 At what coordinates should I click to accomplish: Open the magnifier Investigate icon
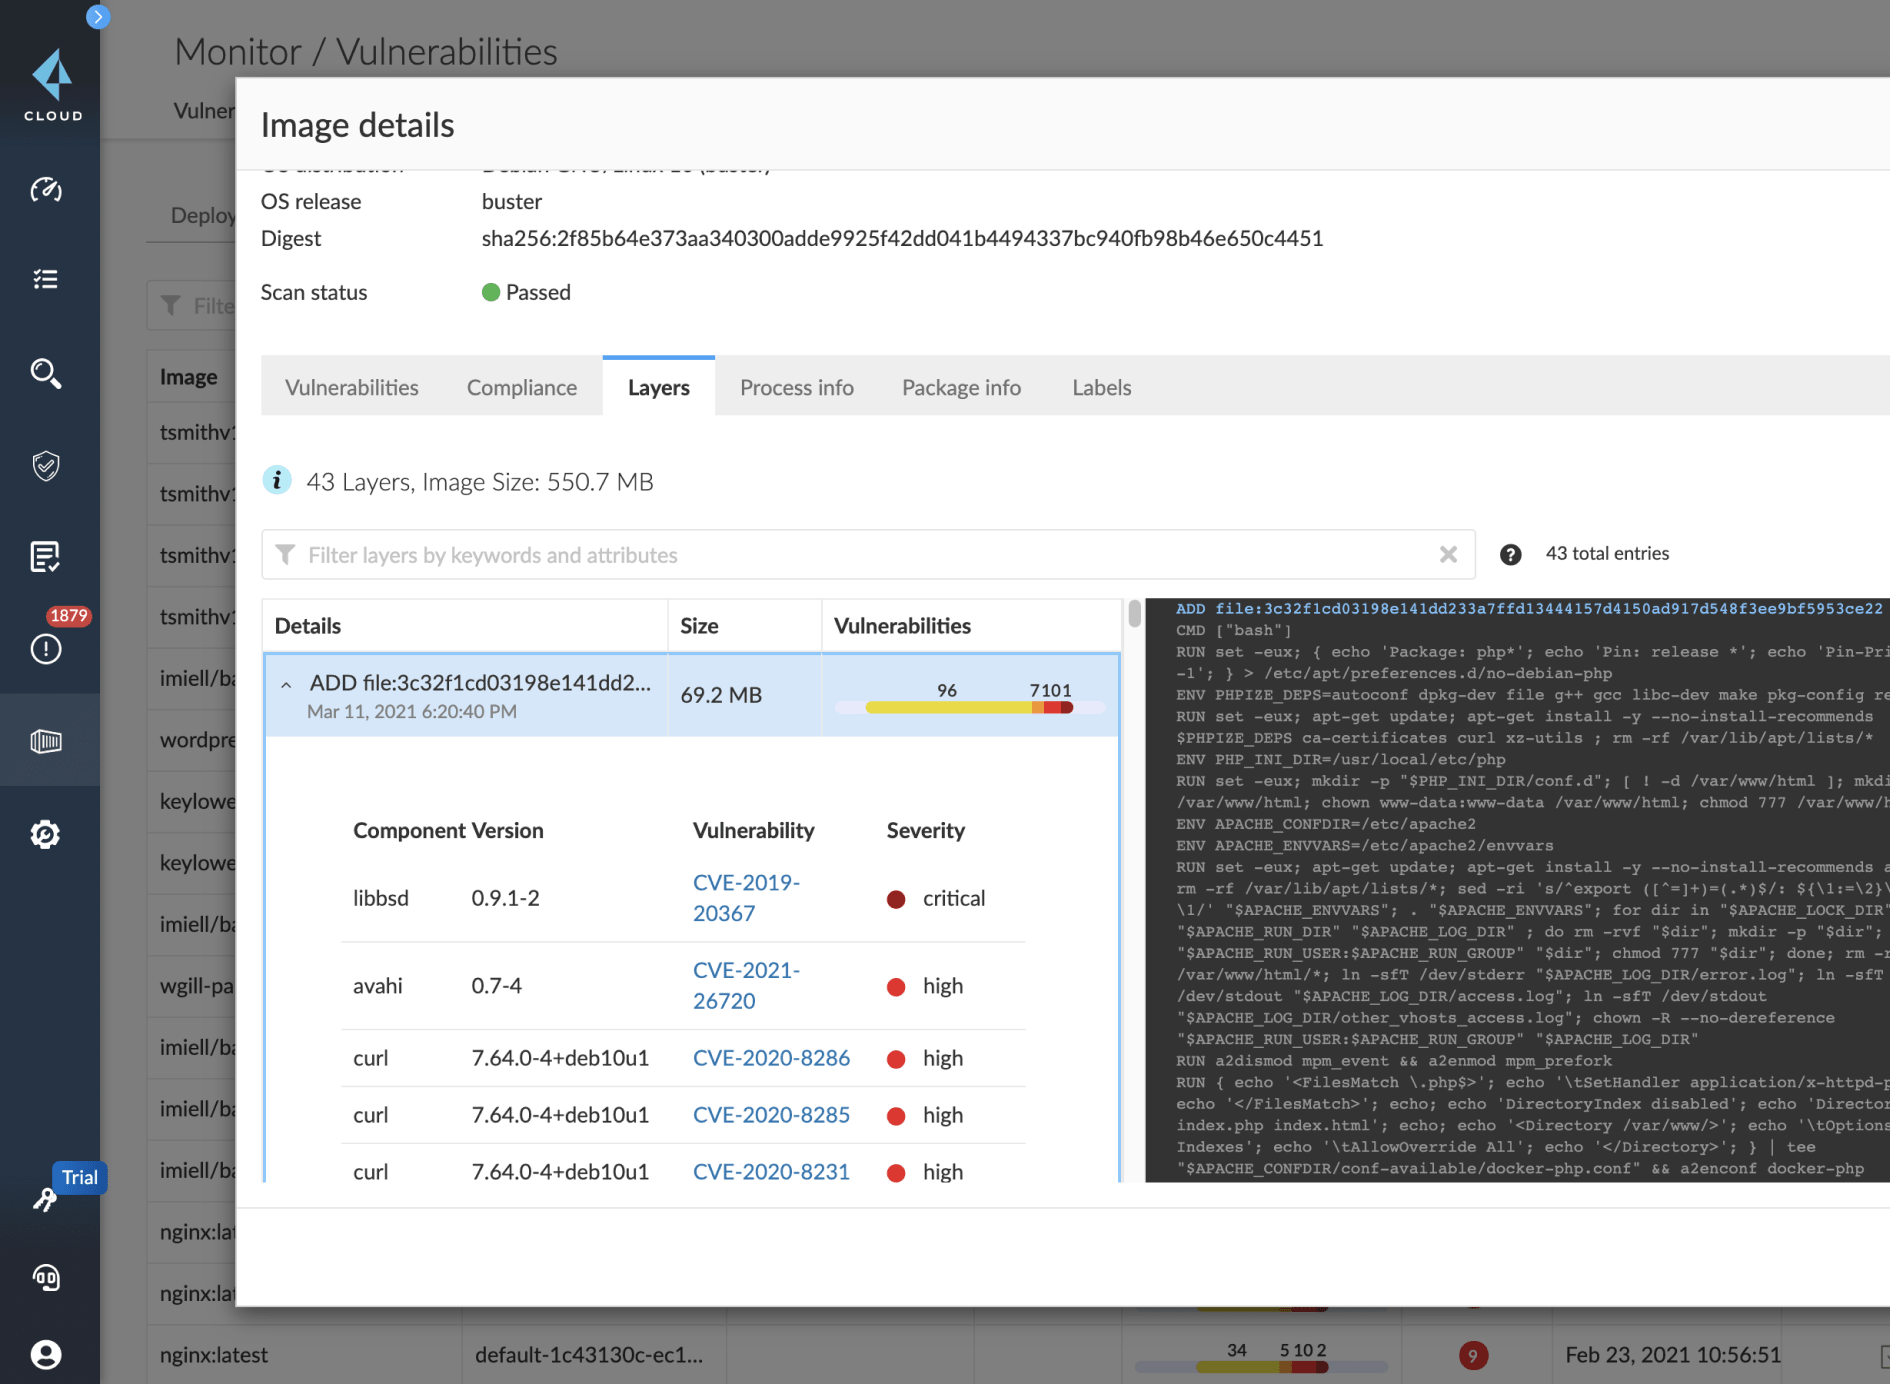[x=47, y=374]
